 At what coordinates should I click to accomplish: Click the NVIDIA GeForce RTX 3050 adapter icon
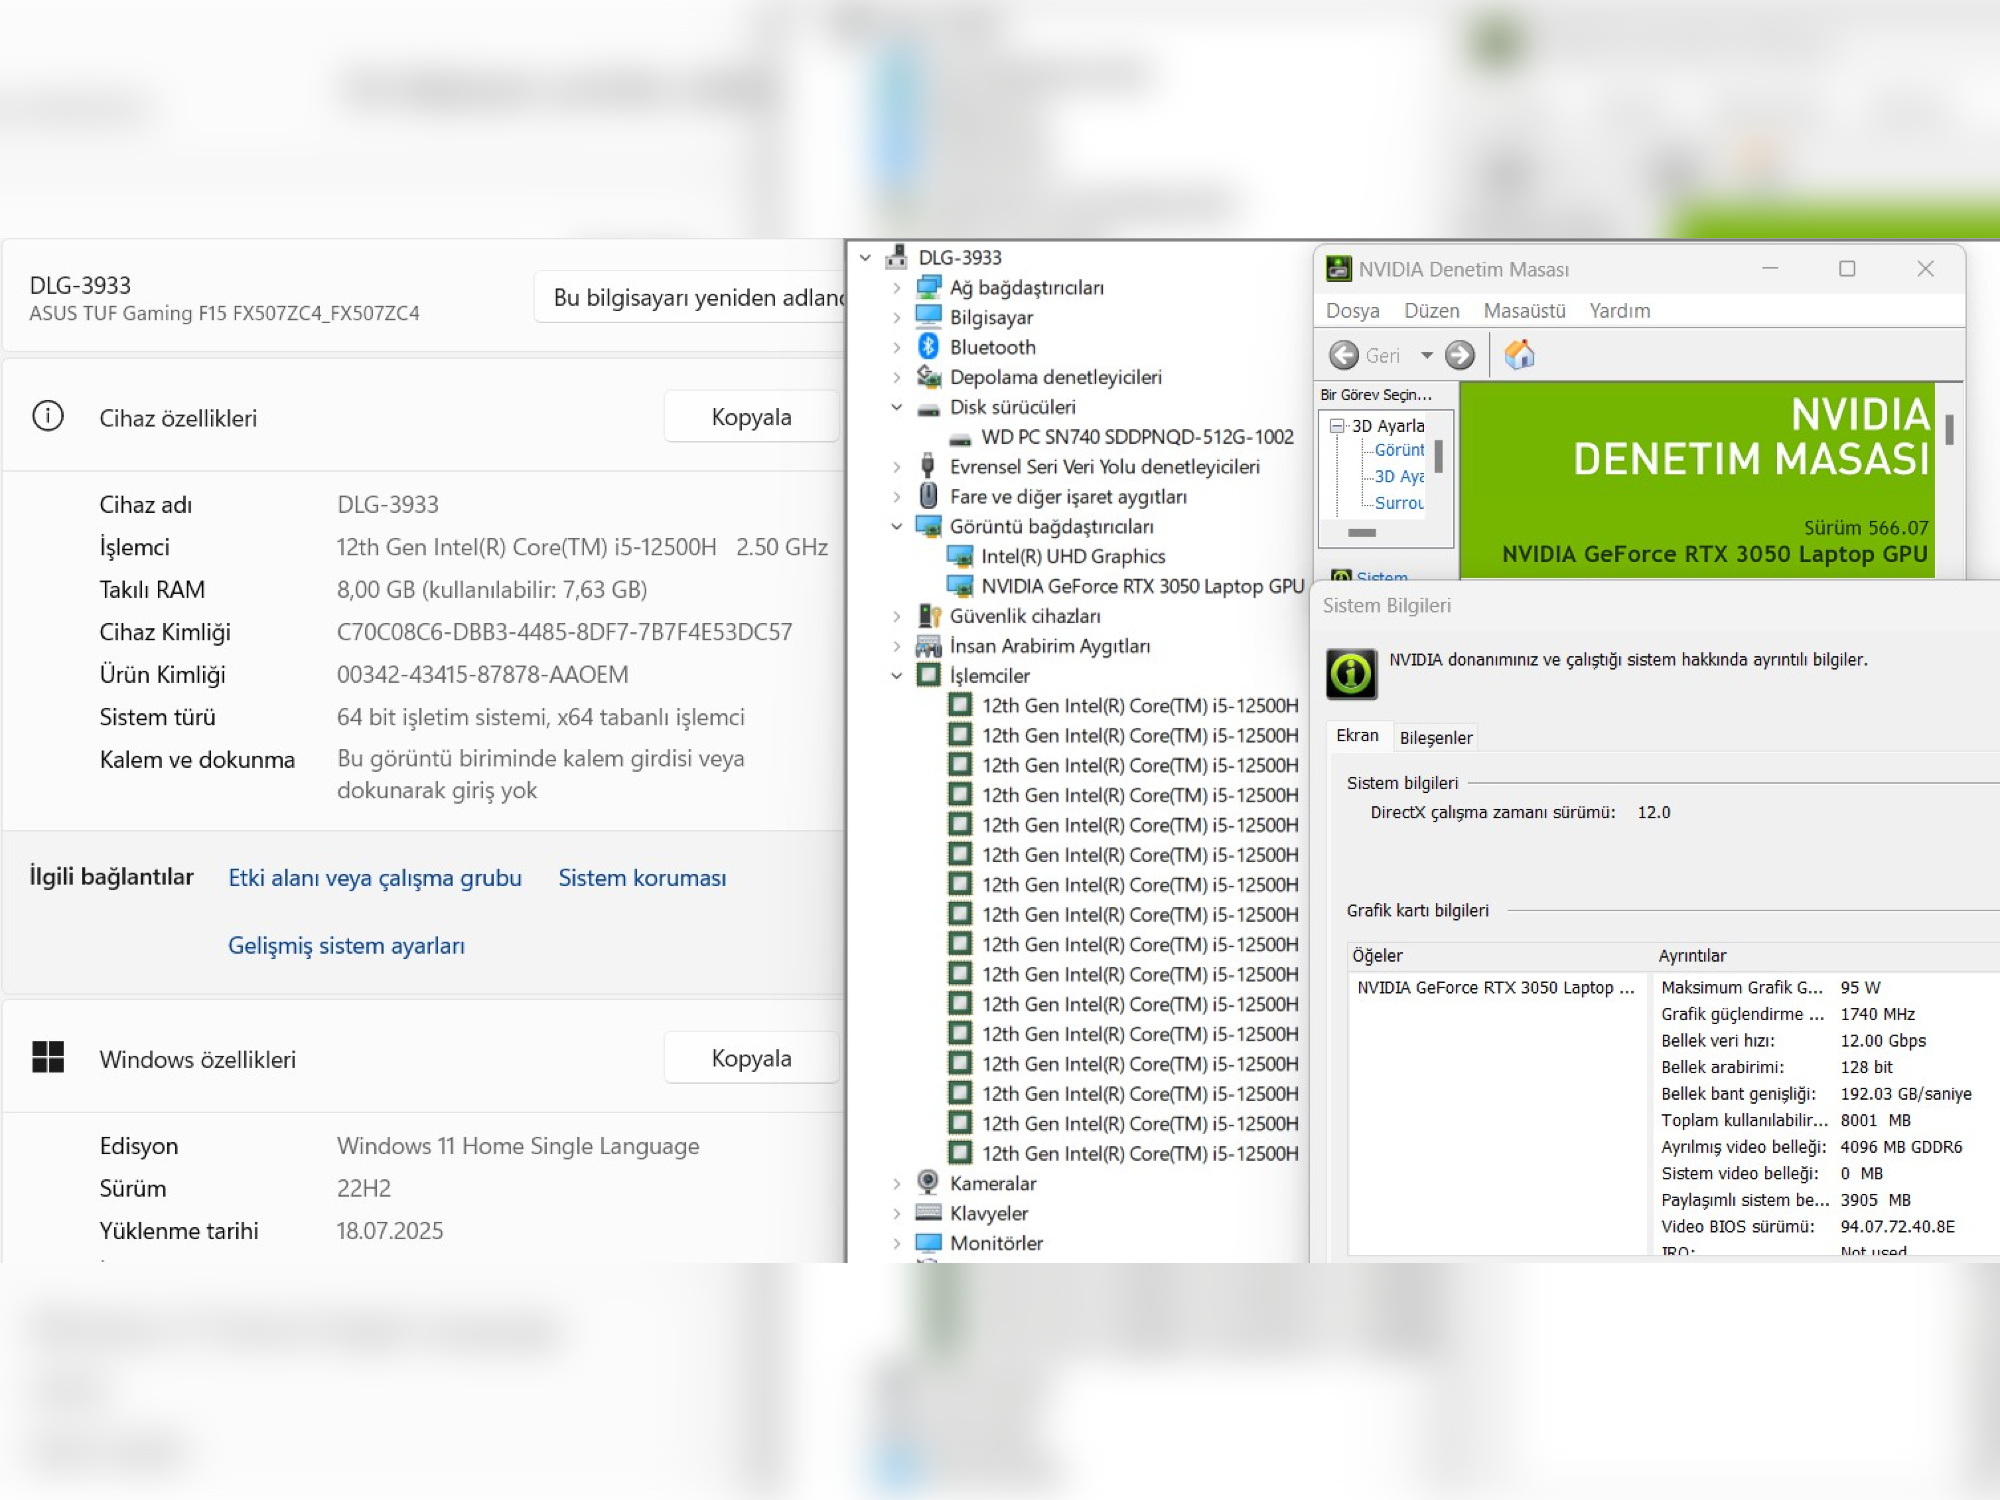point(960,586)
